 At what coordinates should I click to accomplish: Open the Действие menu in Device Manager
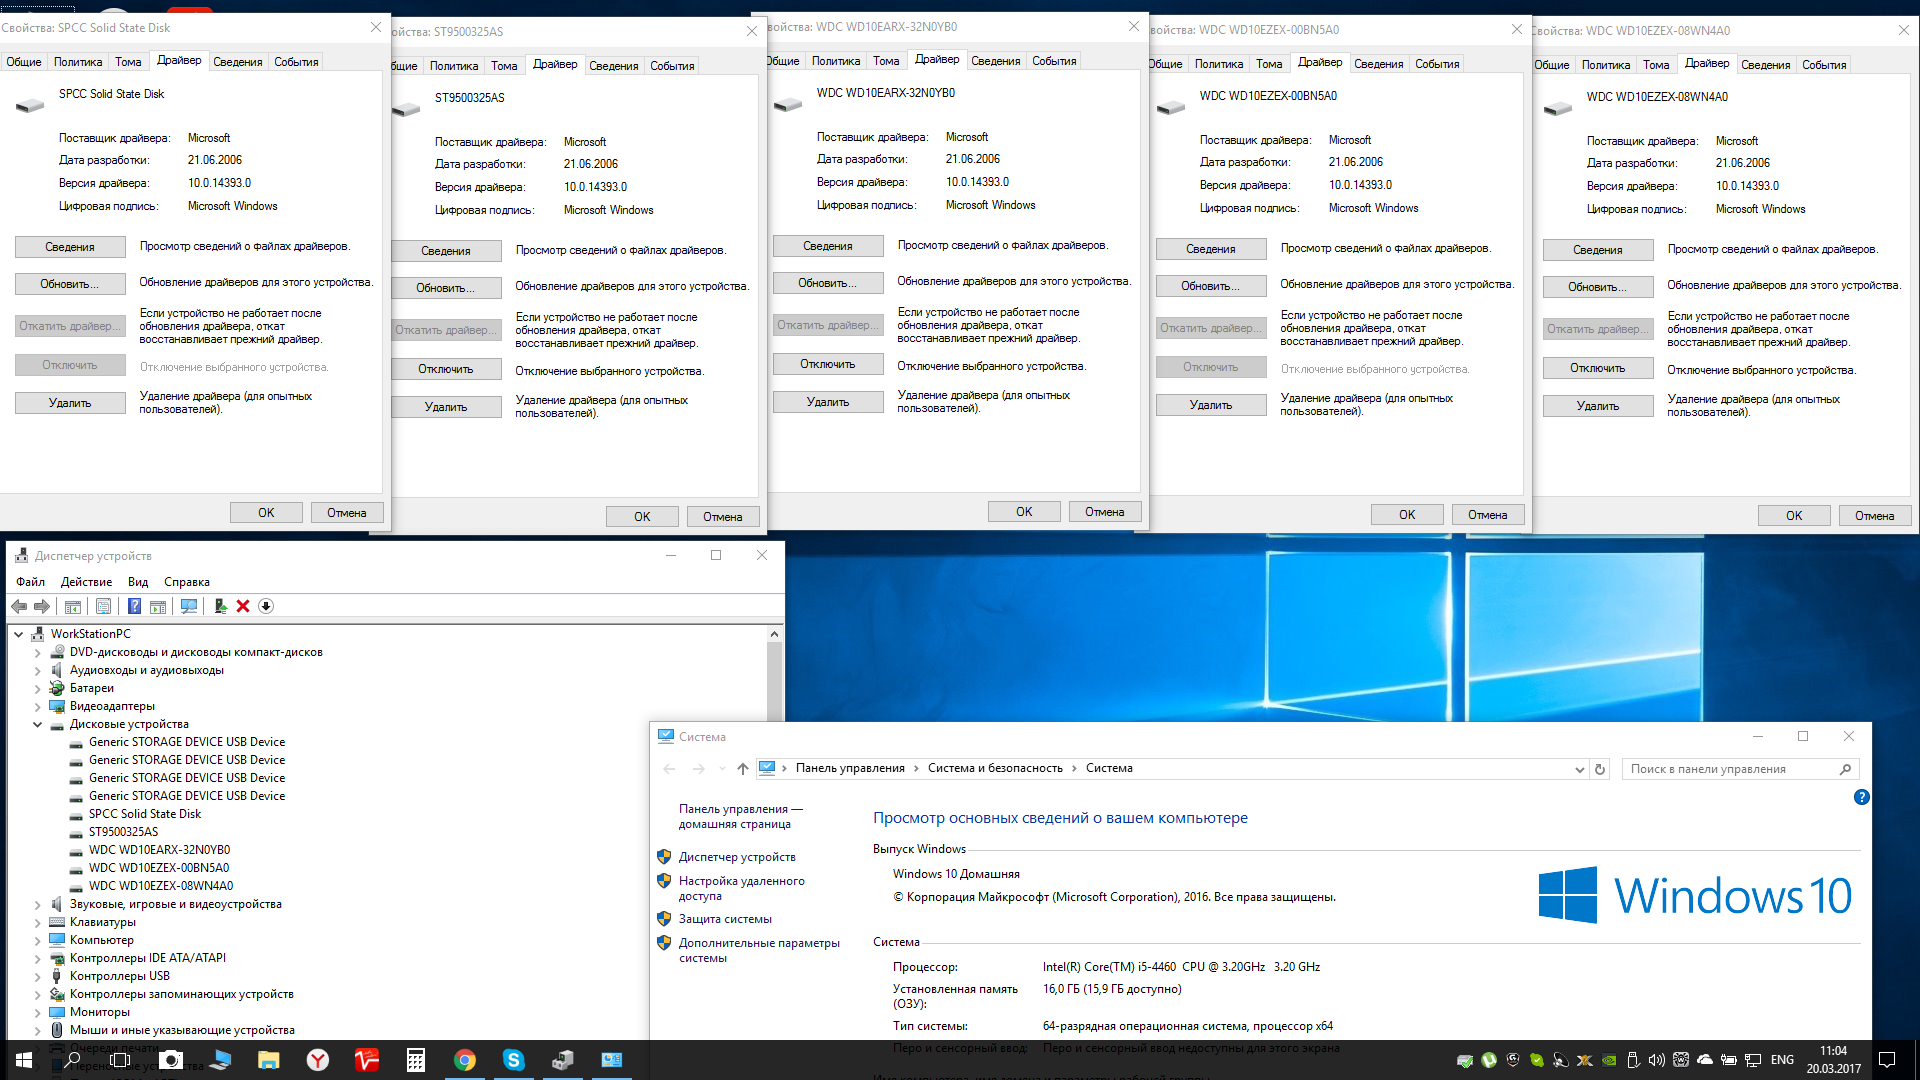coord(86,582)
